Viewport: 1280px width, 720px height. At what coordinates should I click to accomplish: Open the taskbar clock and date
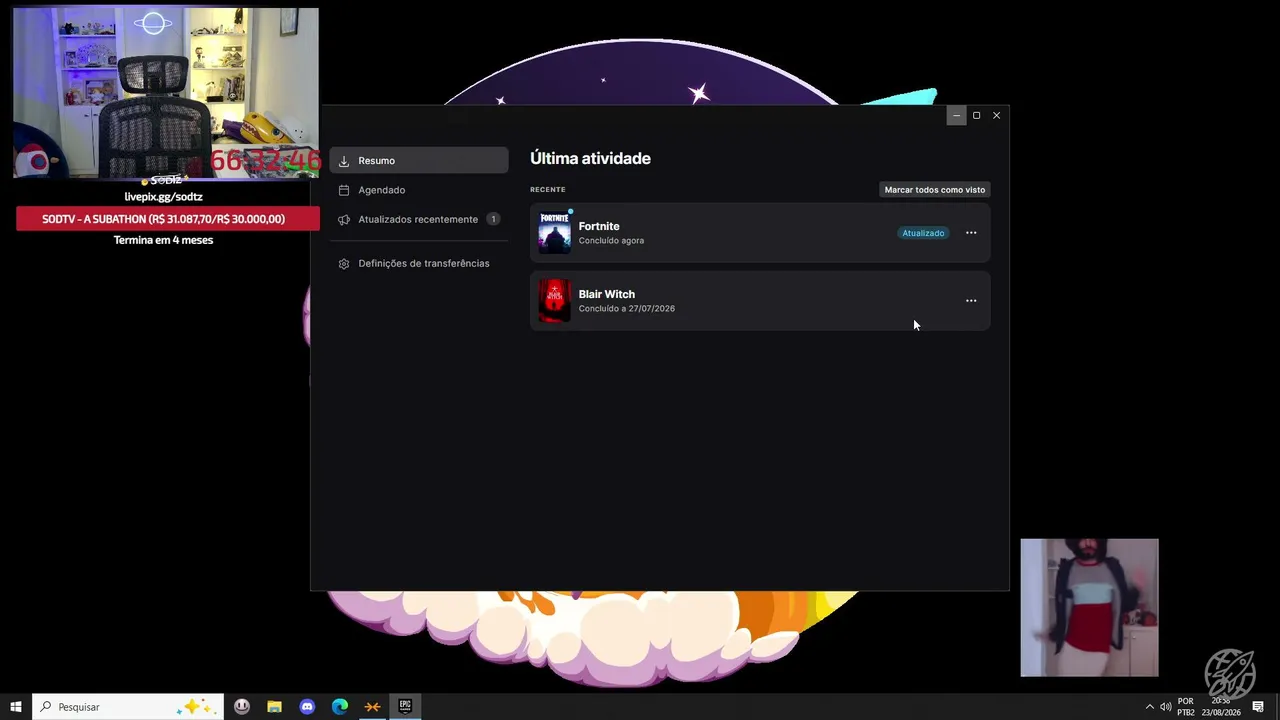[x=1221, y=707]
